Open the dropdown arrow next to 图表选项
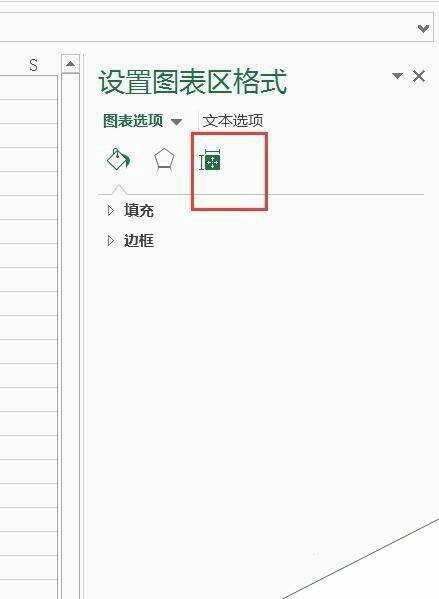The image size is (439, 599). [176, 122]
